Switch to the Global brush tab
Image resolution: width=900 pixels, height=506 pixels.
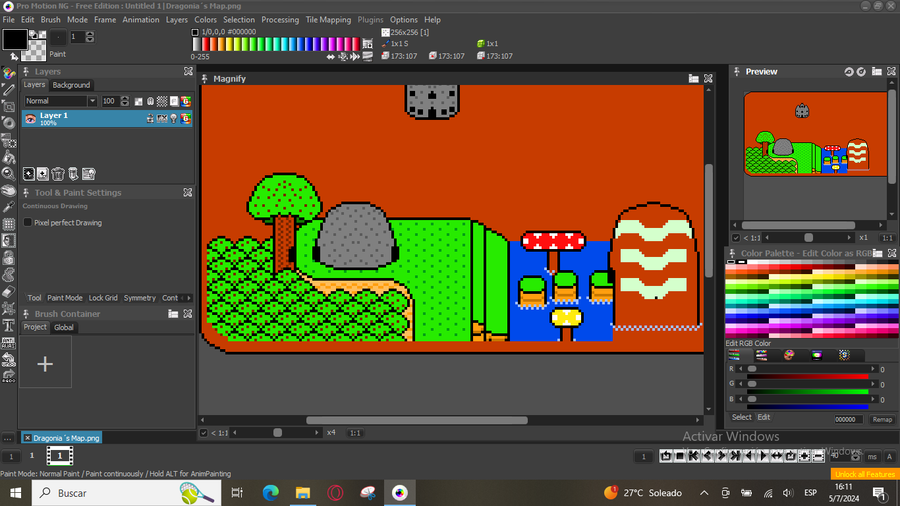point(64,328)
